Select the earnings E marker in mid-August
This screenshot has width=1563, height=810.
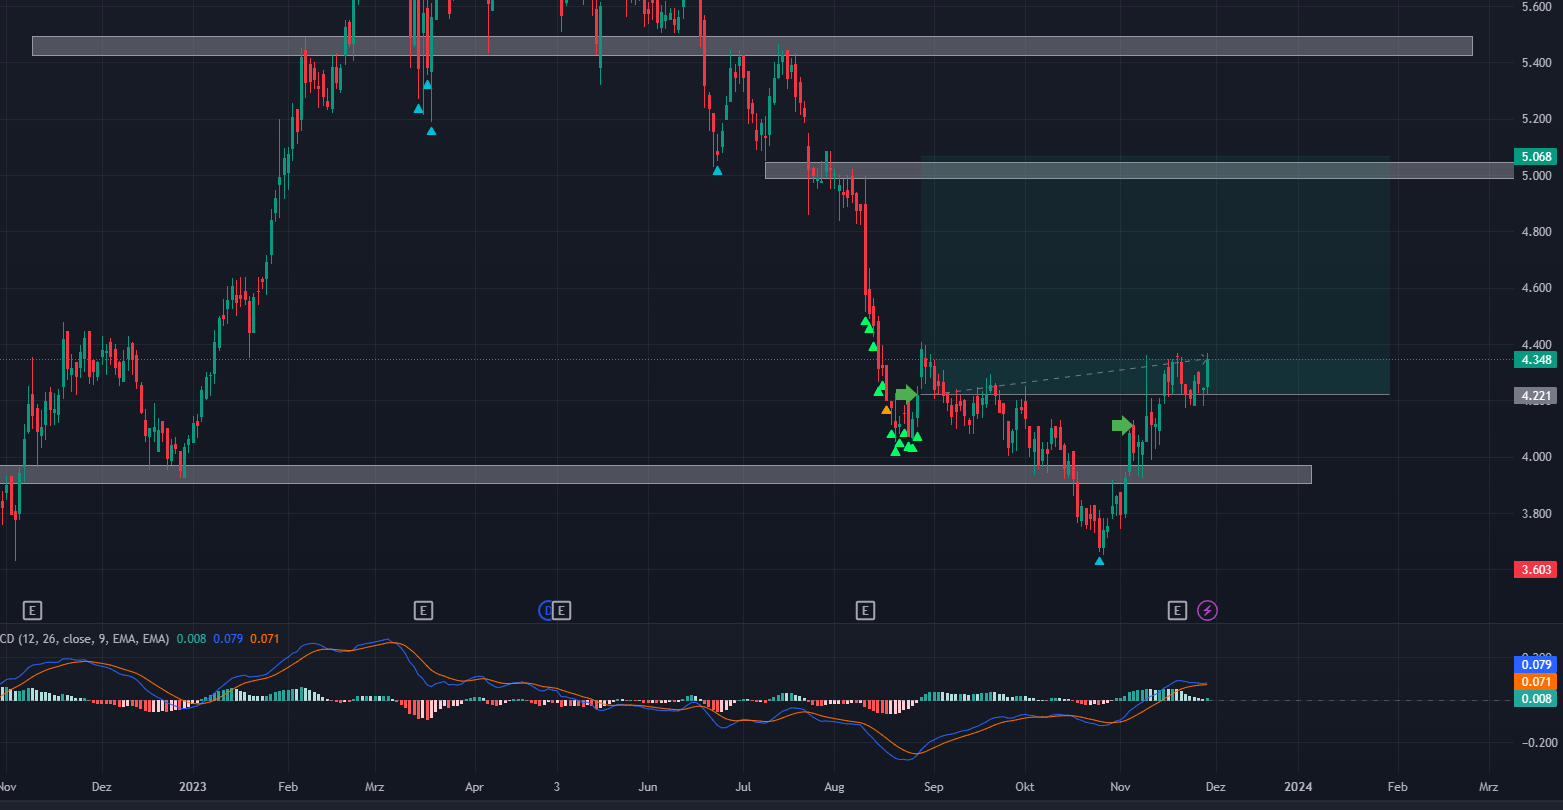pos(865,610)
